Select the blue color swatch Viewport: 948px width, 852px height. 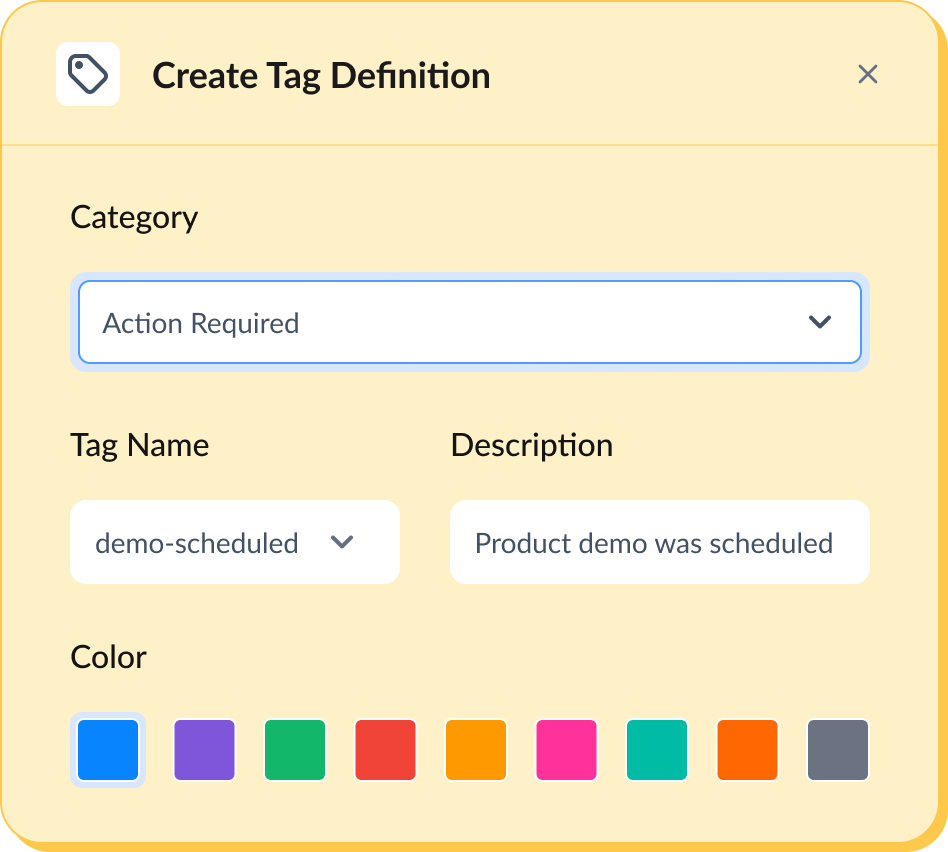pyautogui.click(x=108, y=750)
